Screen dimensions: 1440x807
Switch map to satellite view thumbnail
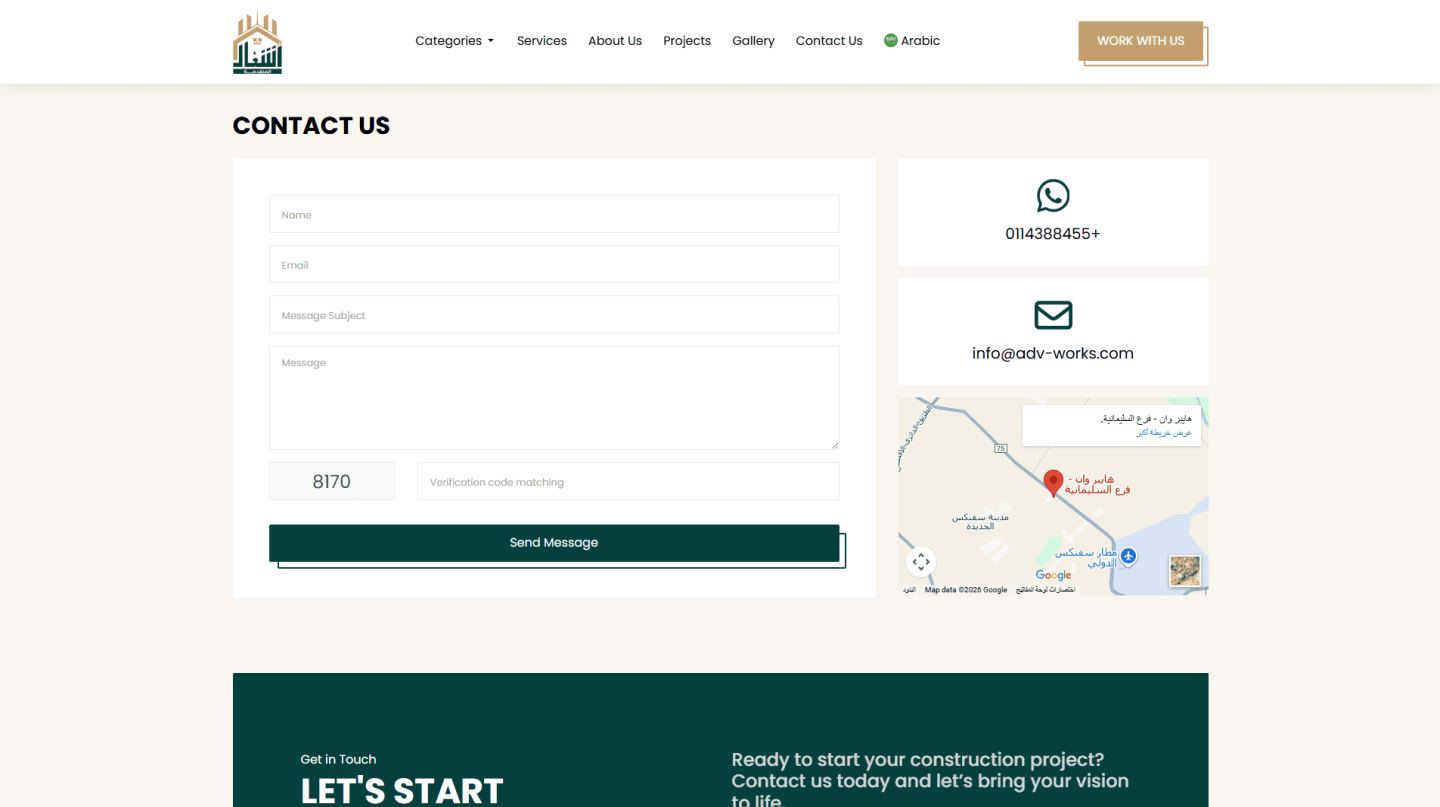pos(1184,571)
